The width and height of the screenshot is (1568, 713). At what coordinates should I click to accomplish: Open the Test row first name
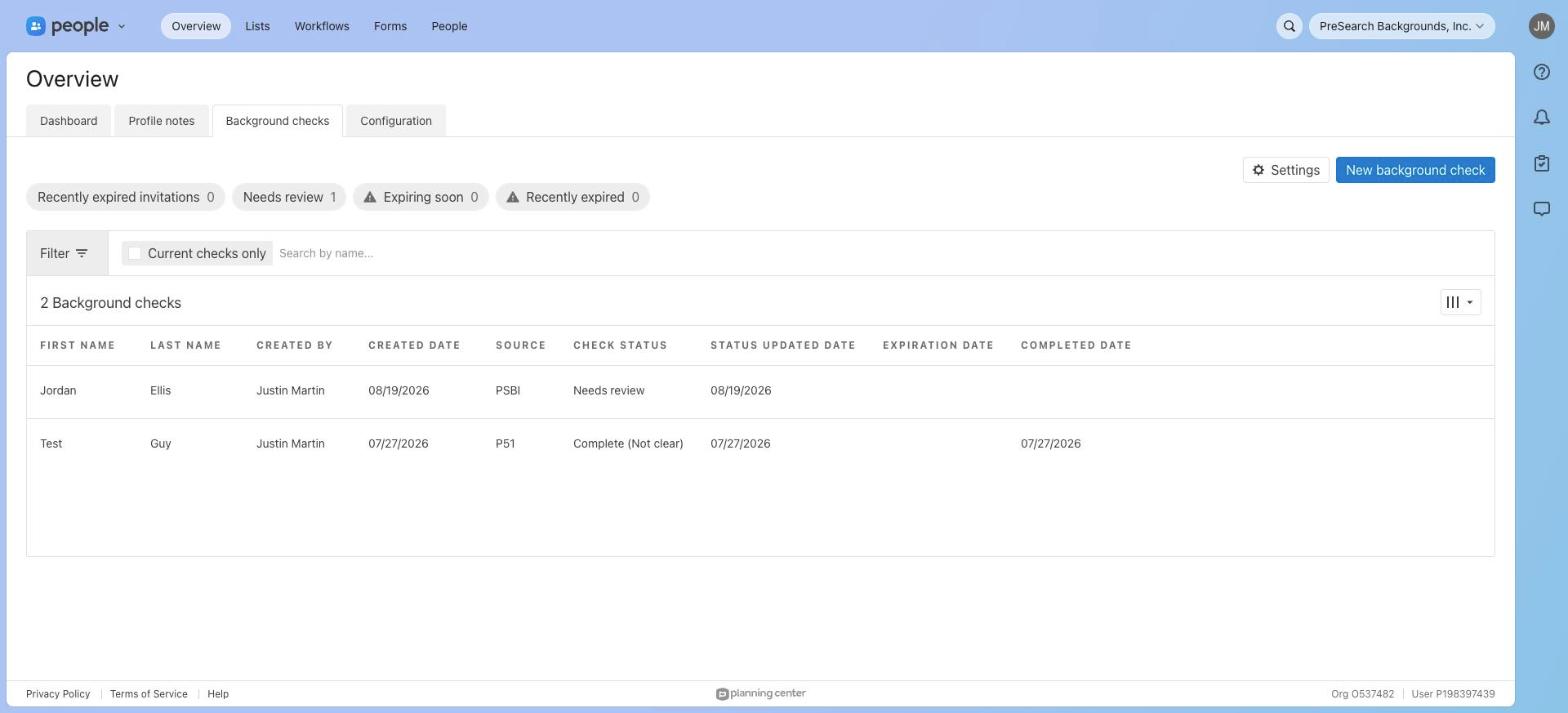[51, 444]
